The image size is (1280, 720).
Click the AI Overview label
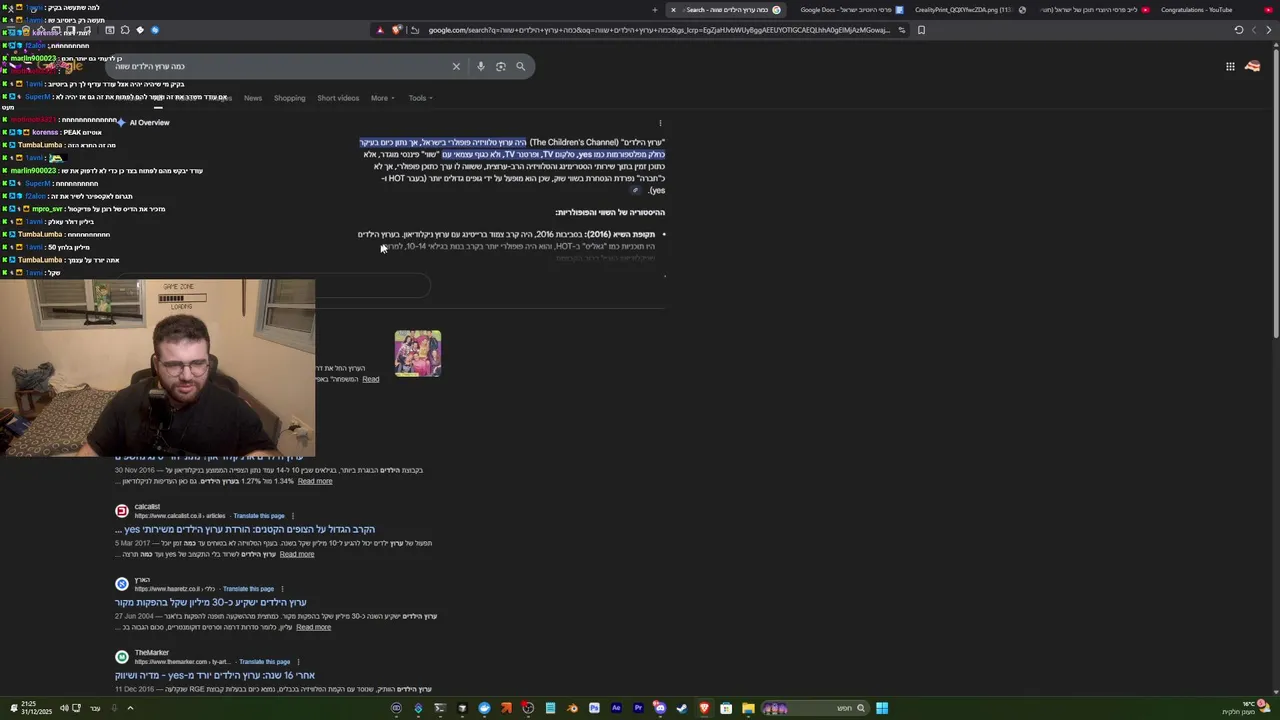[149, 123]
